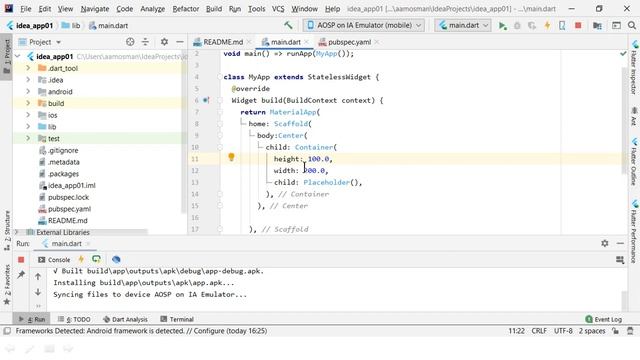The height and width of the screenshot is (360, 640).
Task: Click the Debug bug icon in toolbar
Action: click(517, 26)
